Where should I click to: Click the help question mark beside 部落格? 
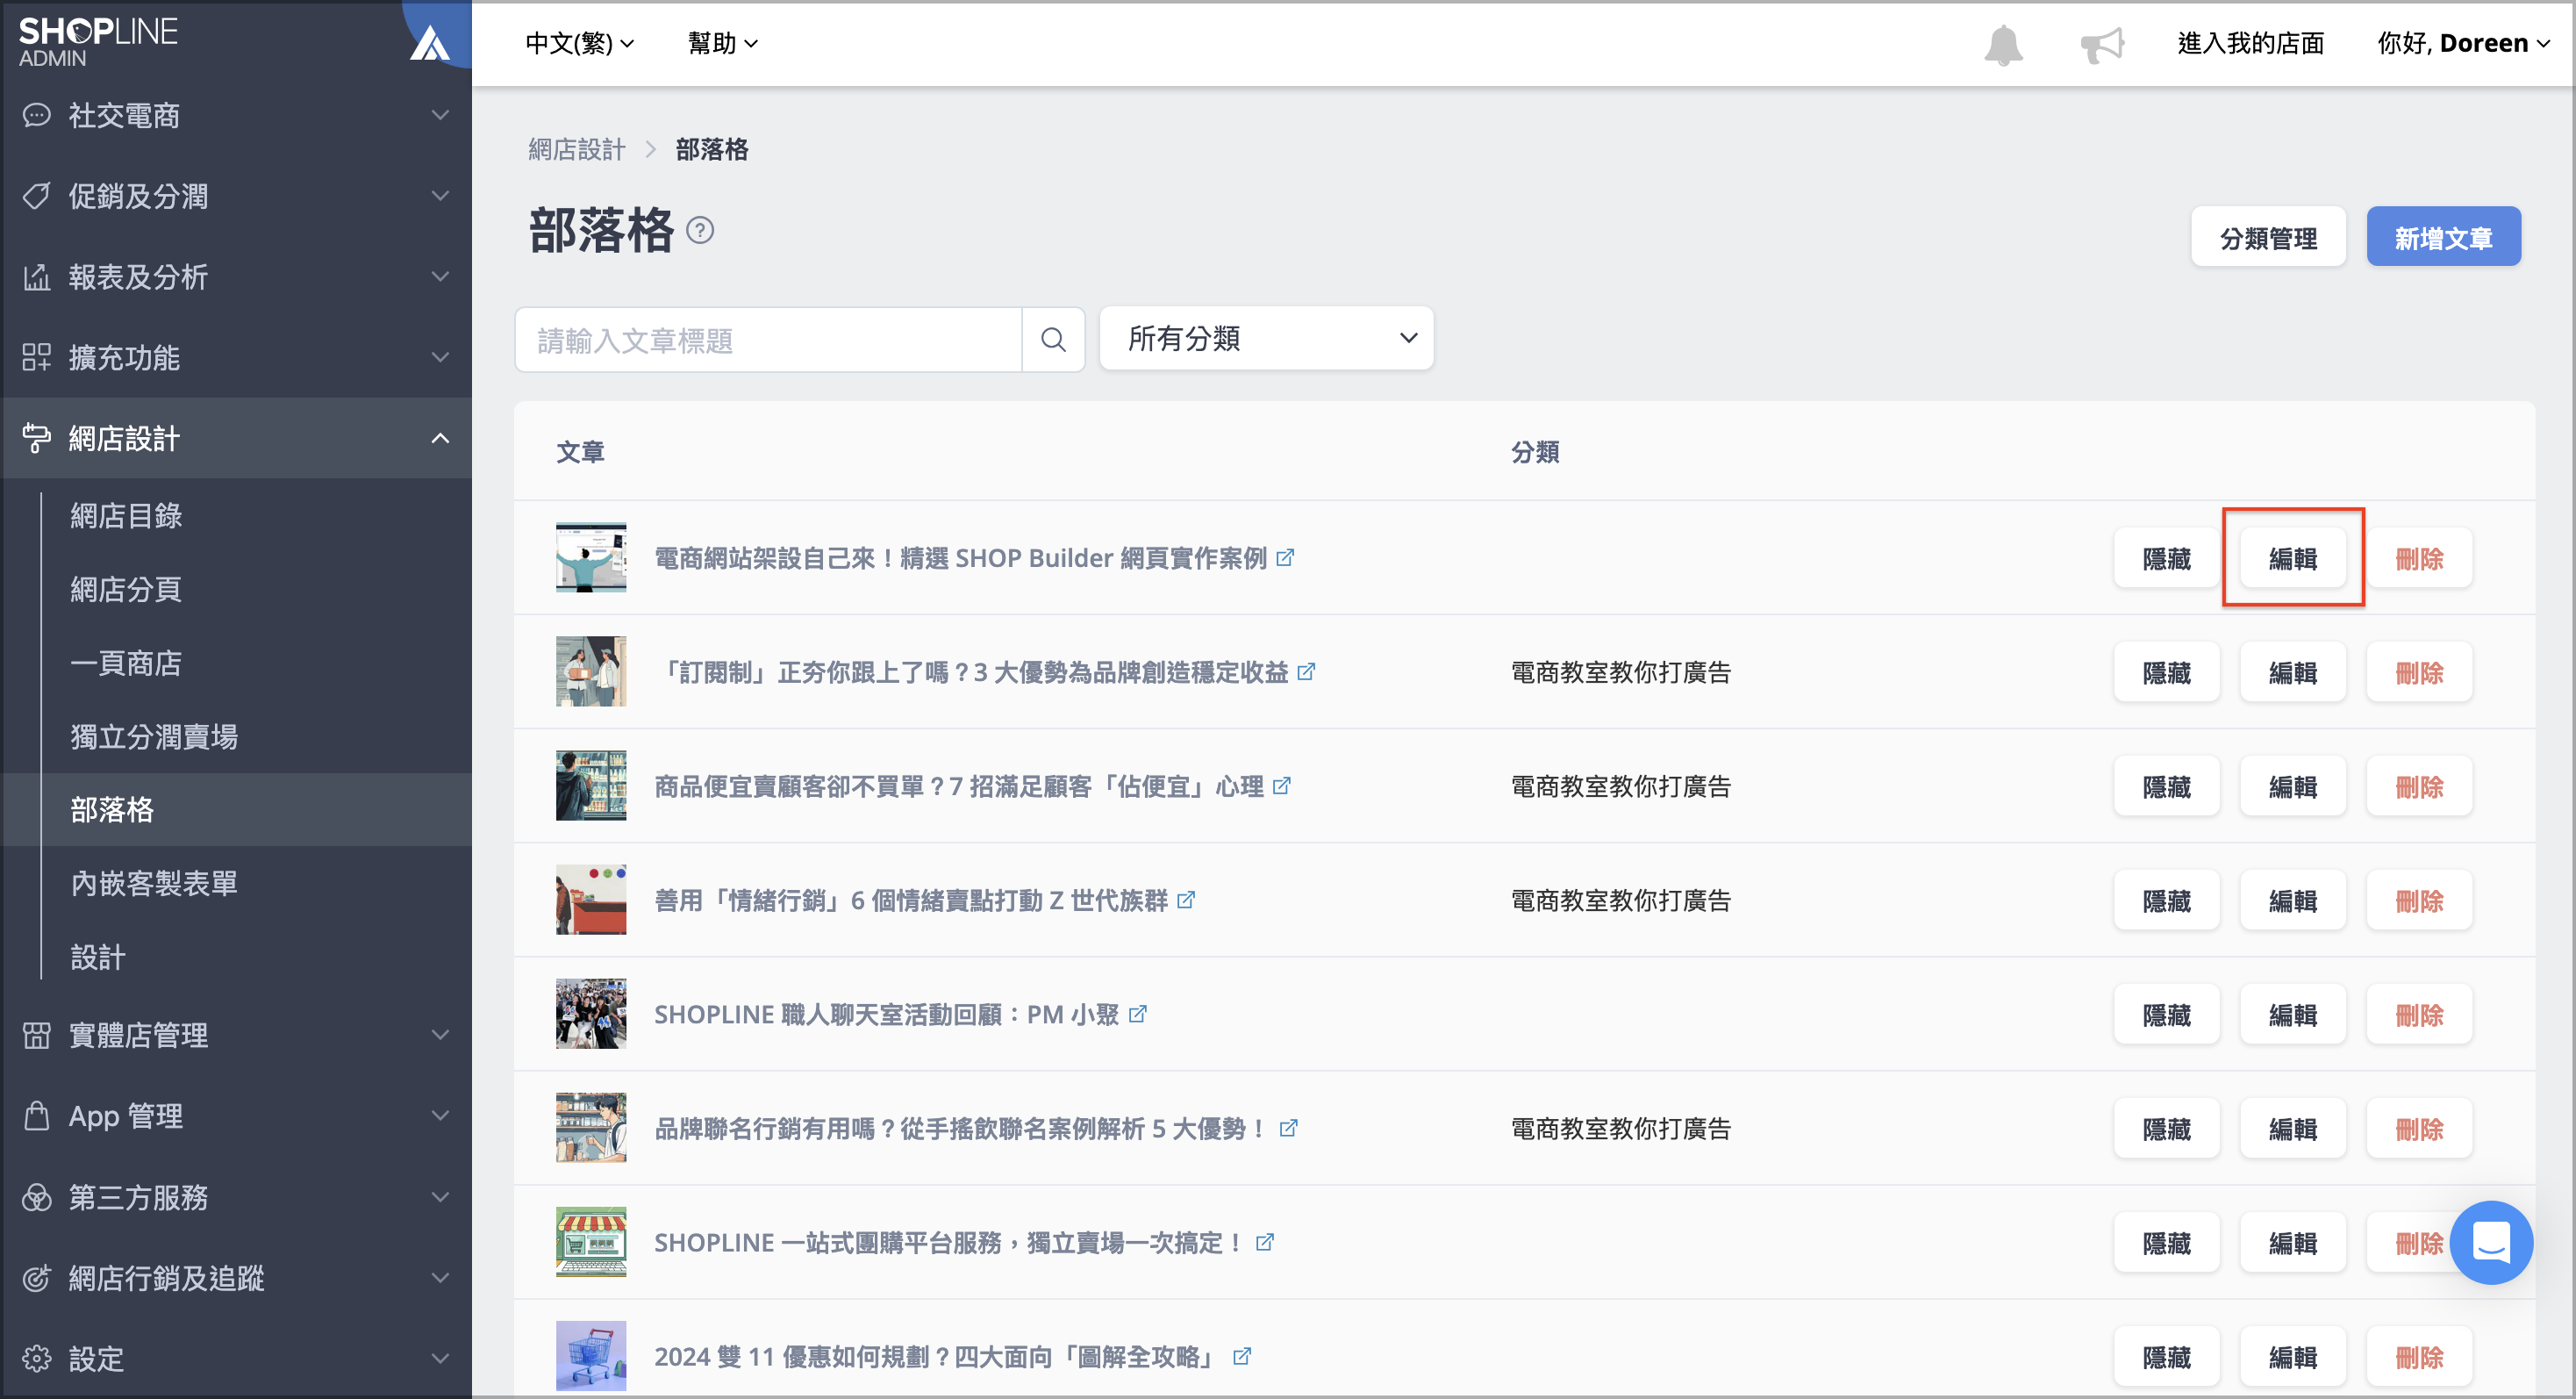[700, 231]
